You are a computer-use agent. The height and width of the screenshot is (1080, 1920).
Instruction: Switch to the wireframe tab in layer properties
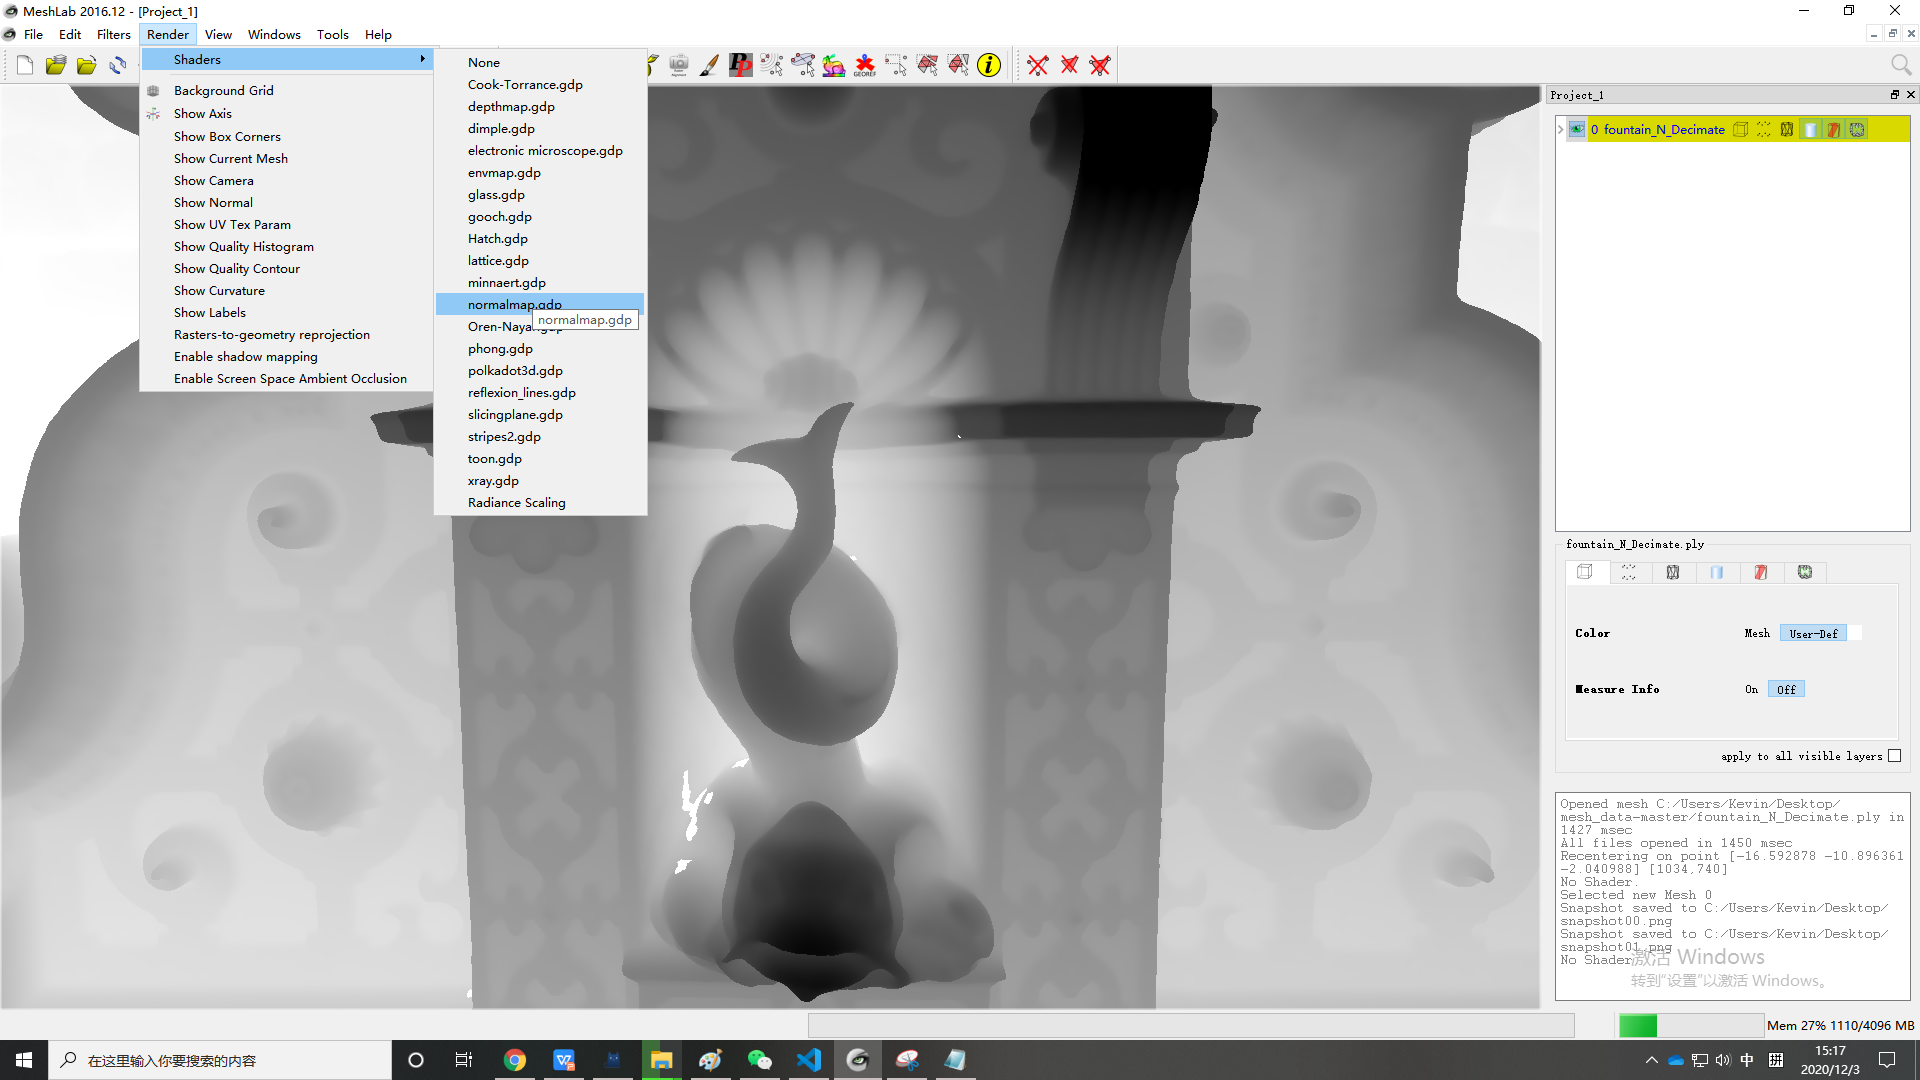pos(1673,572)
